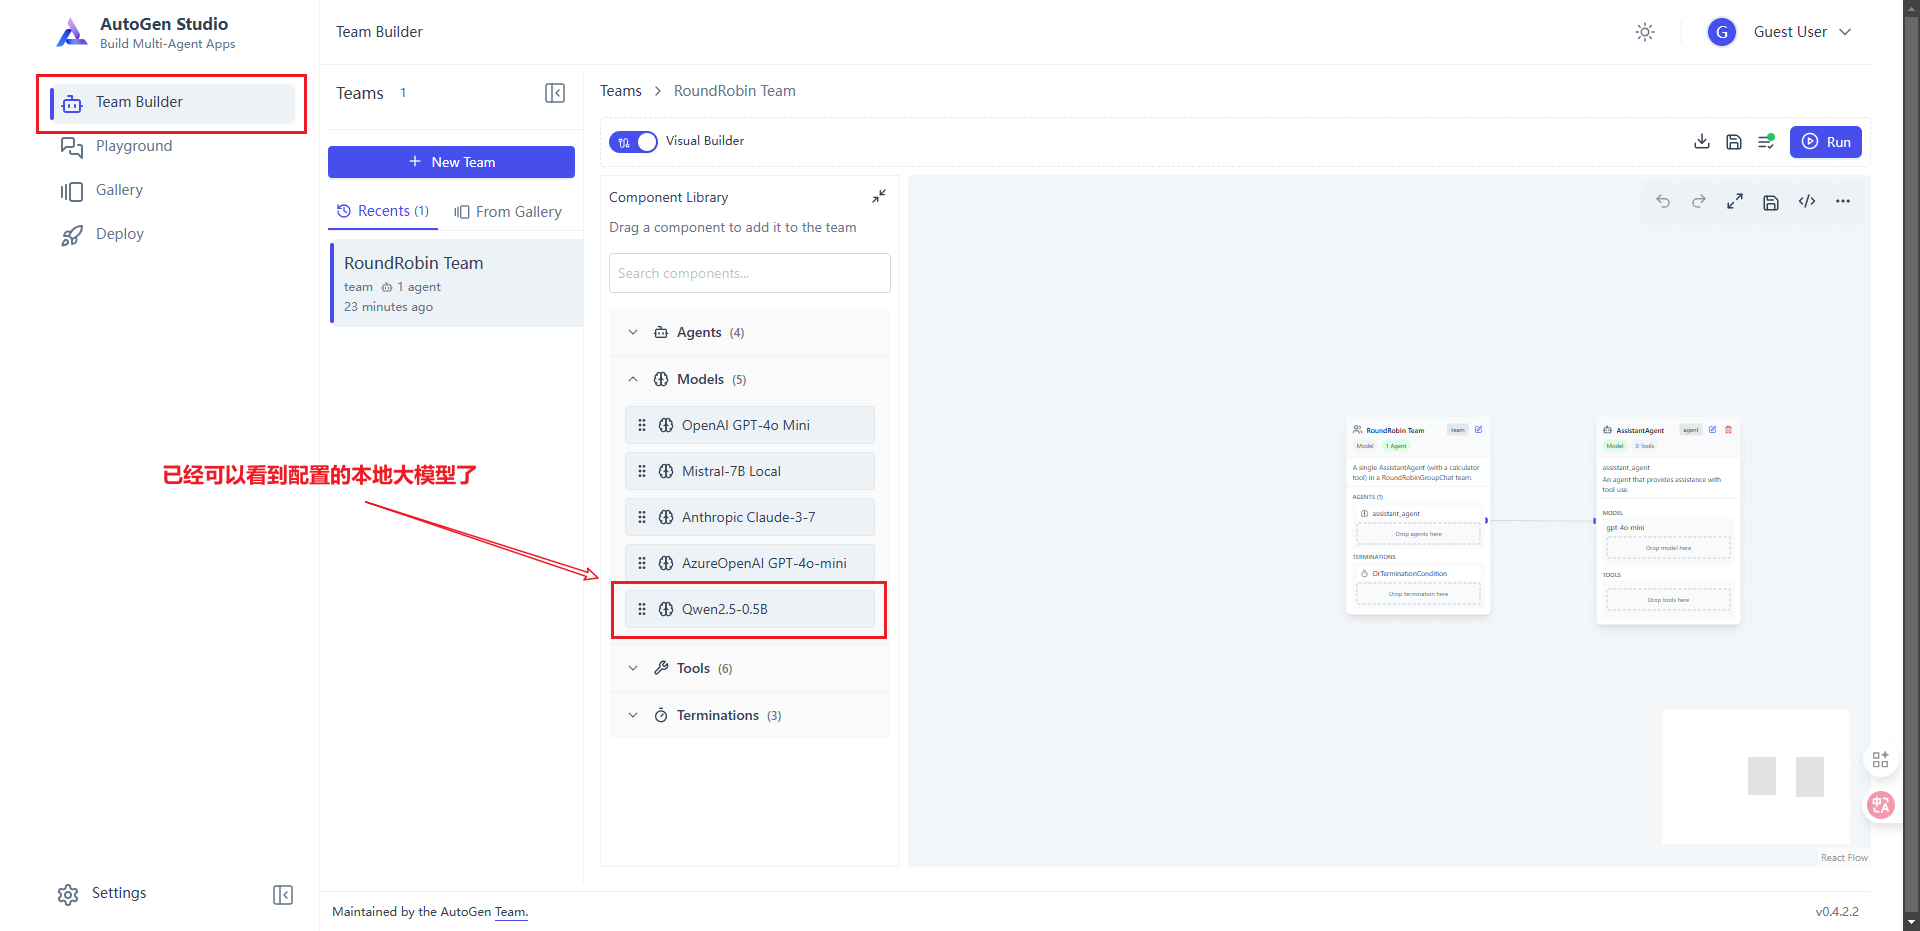Collapse the Teams list panel

pos(555,93)
